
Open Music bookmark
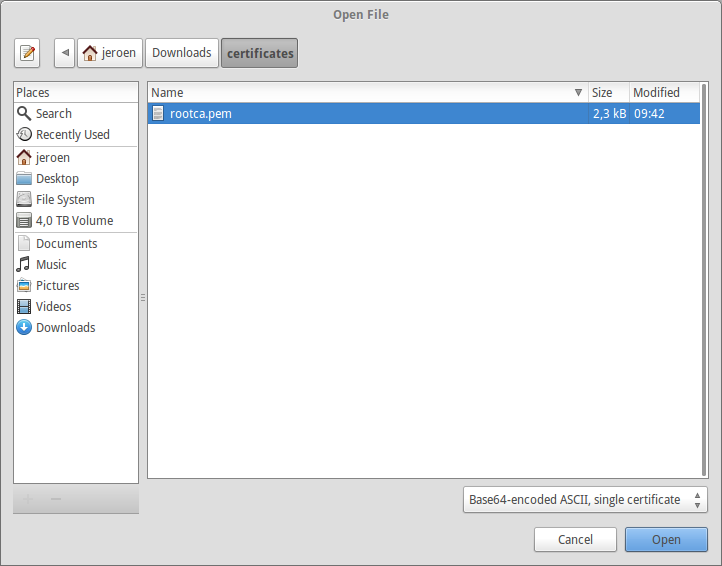[76, 265]
